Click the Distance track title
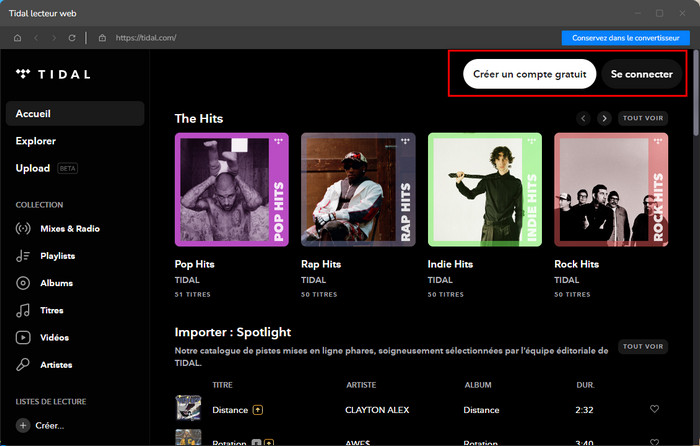The width and height of the screenshot is (700, 446). click(230, 410)
